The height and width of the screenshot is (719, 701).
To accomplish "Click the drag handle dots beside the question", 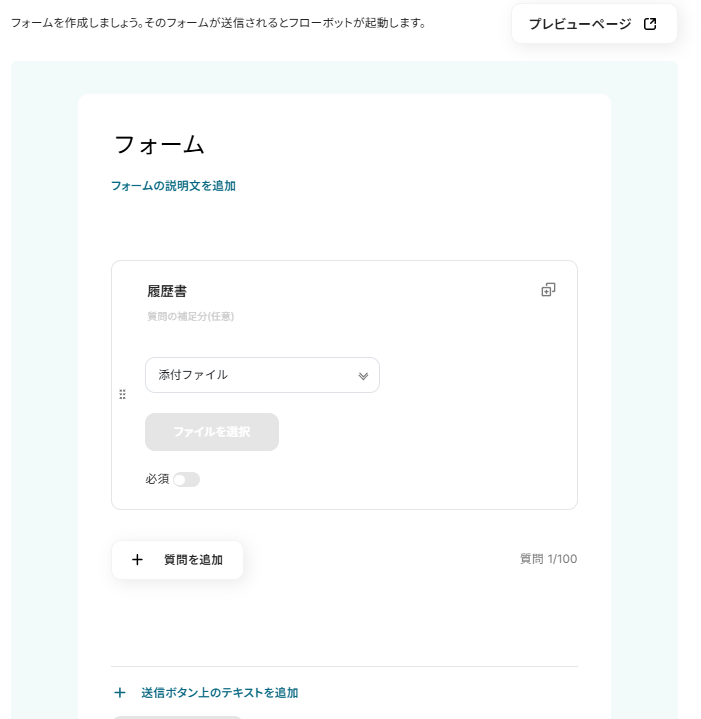I will (122, 394).
